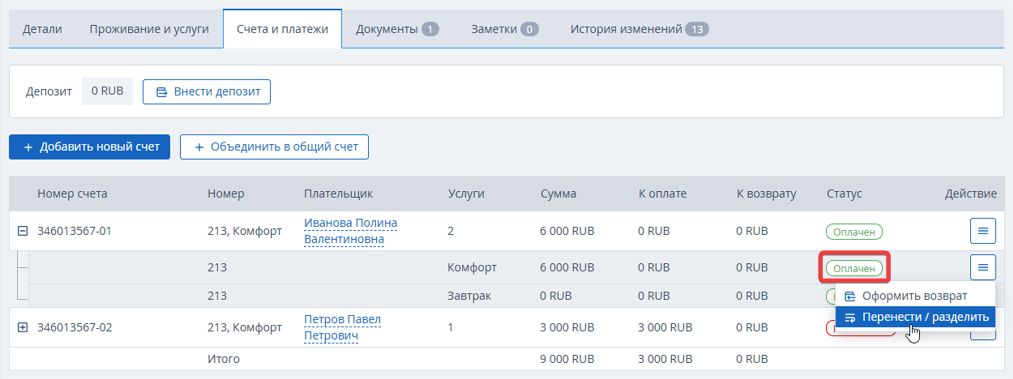1013x379 pixels.
Task: Click the wallet icon in Внести депозит button
Action: click(162, 92)
